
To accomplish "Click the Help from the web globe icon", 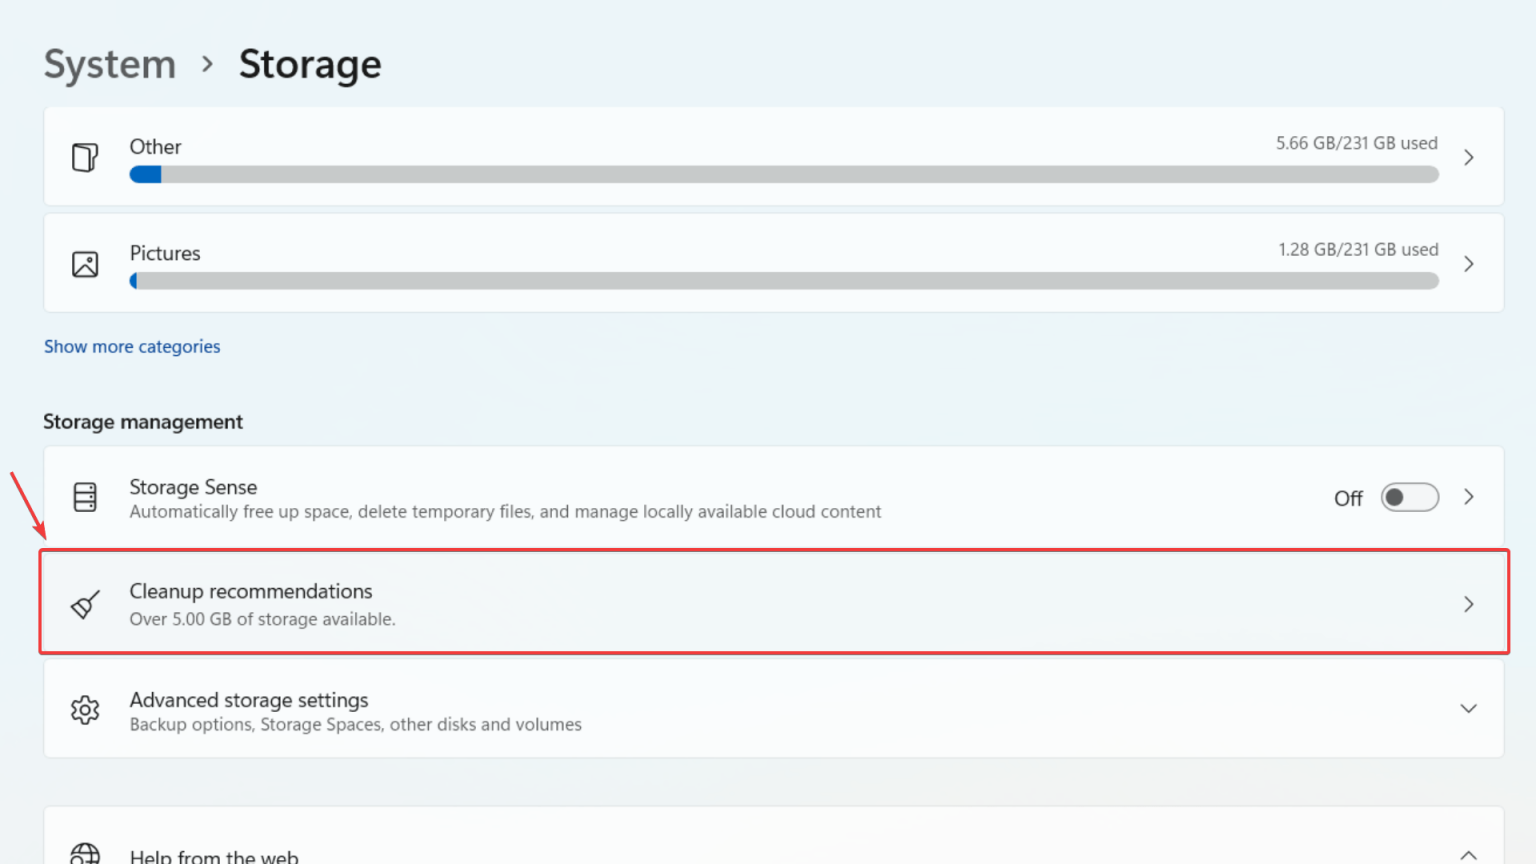I will 85,854.
